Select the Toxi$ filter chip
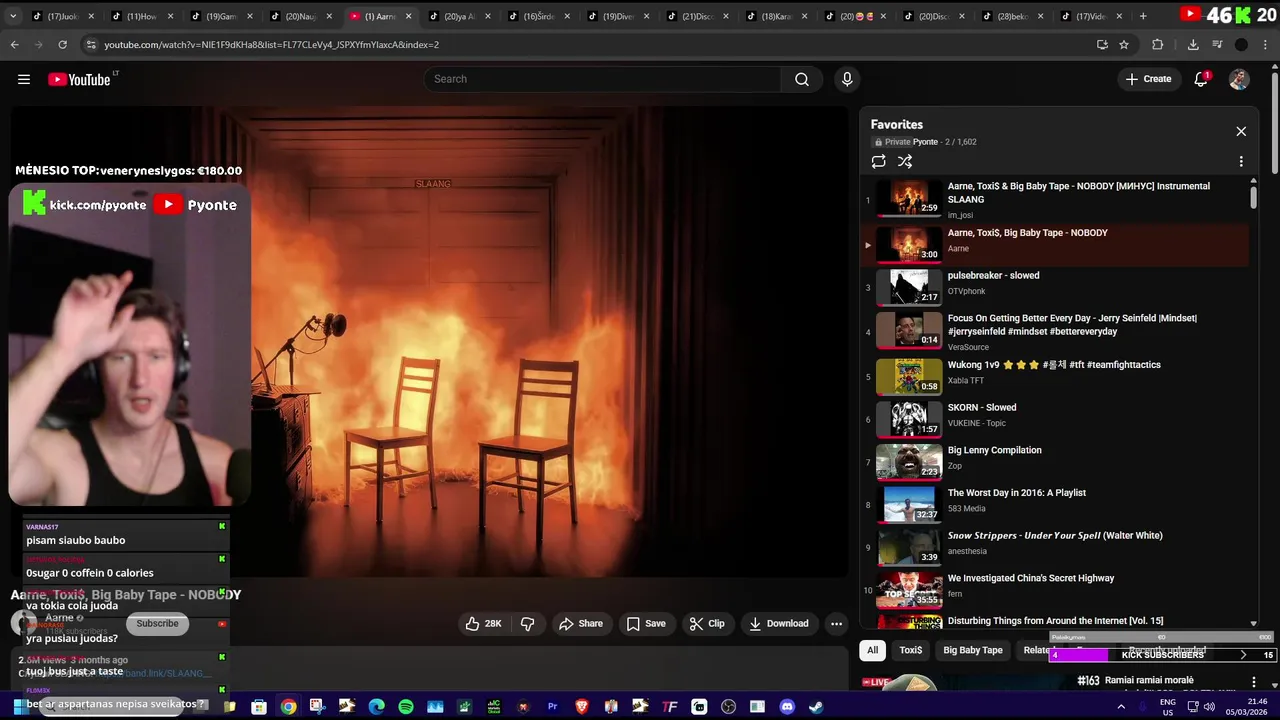 click(911, 650)
